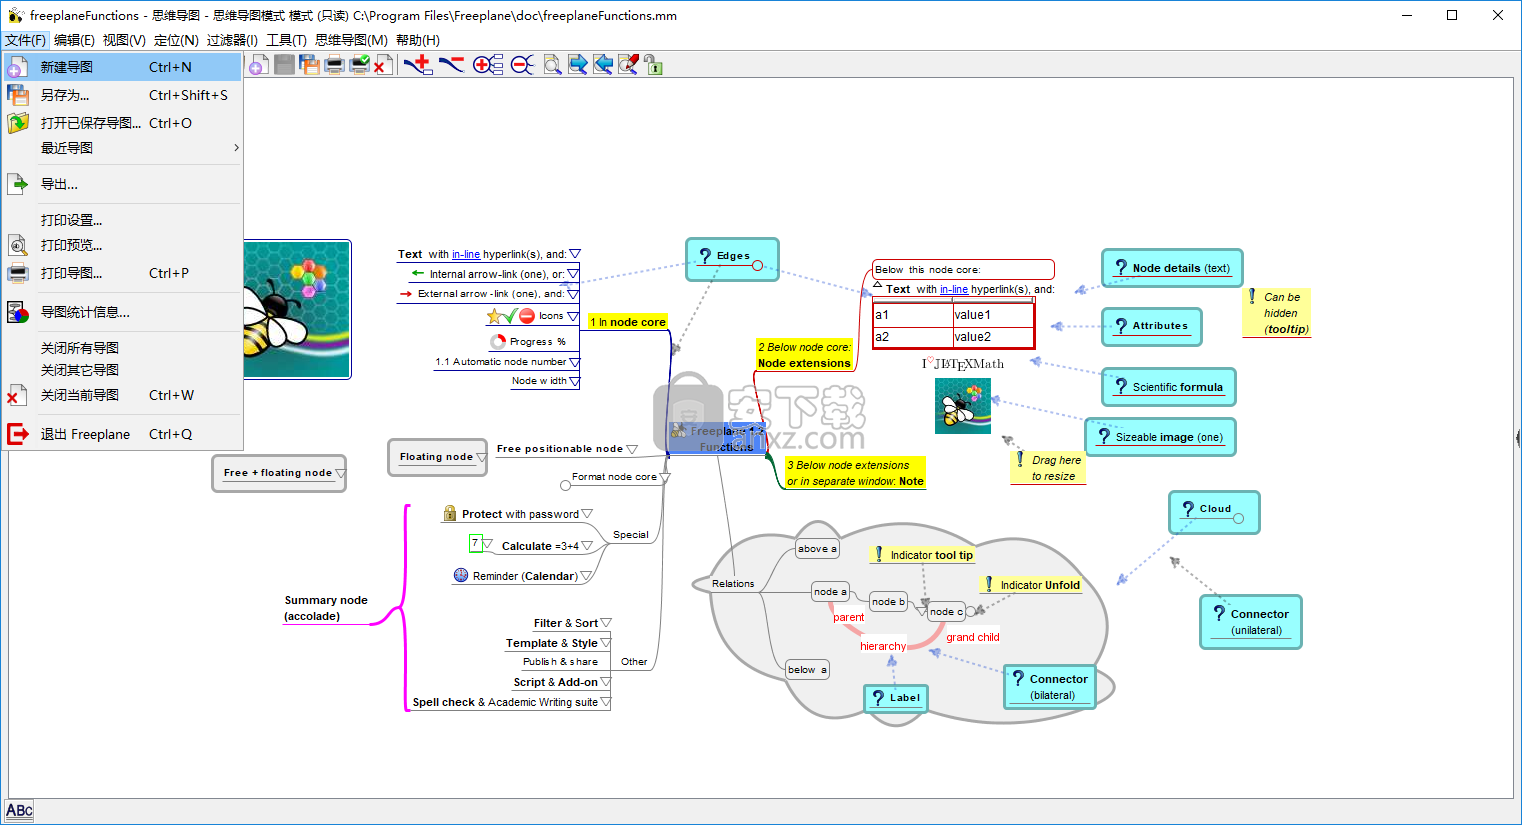Viewport: 1522px width, 825px height.
Task: Click the find magnifier toolbar icon
Action: click(552, 65)
